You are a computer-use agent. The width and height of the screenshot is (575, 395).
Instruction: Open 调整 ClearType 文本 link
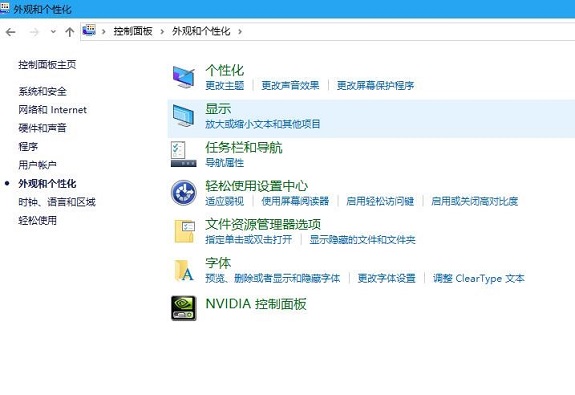[479, 278]
